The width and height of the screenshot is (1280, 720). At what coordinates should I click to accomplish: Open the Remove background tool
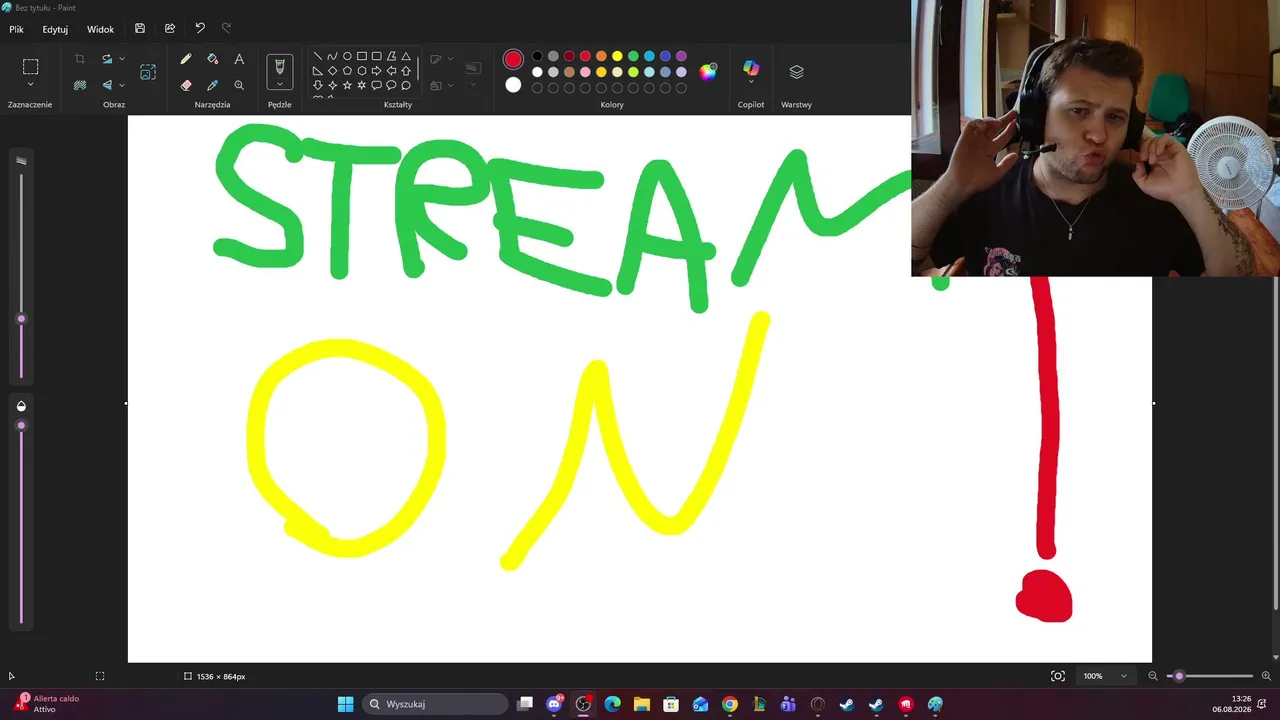80,85
